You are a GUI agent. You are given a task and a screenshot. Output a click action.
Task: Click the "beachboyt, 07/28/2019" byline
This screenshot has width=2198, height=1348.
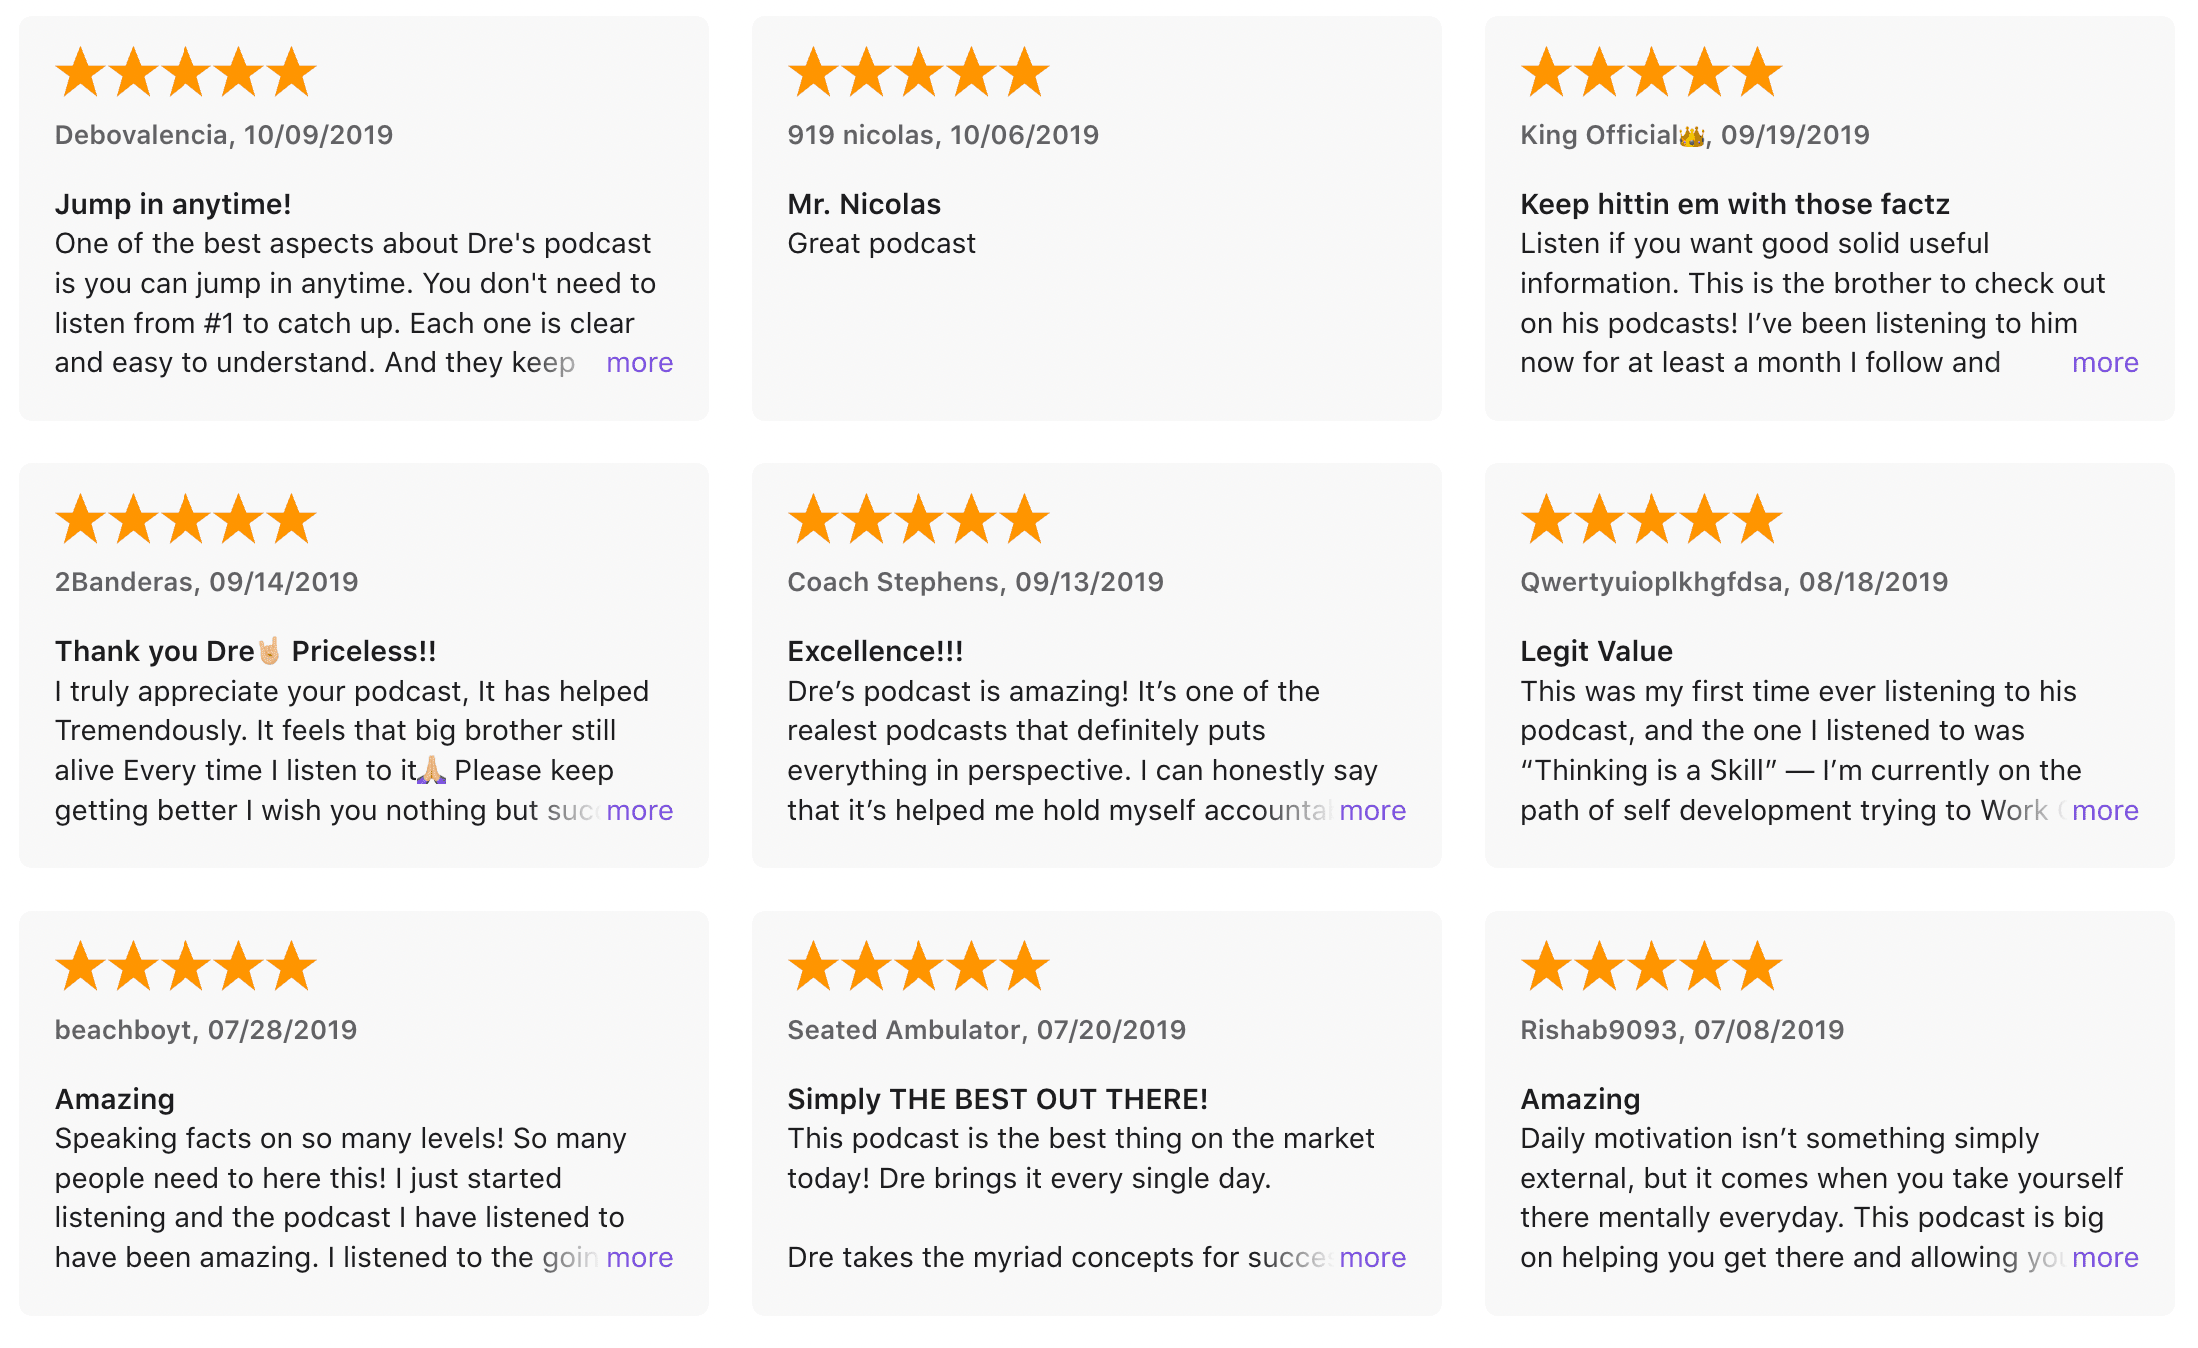point(206,1030)
